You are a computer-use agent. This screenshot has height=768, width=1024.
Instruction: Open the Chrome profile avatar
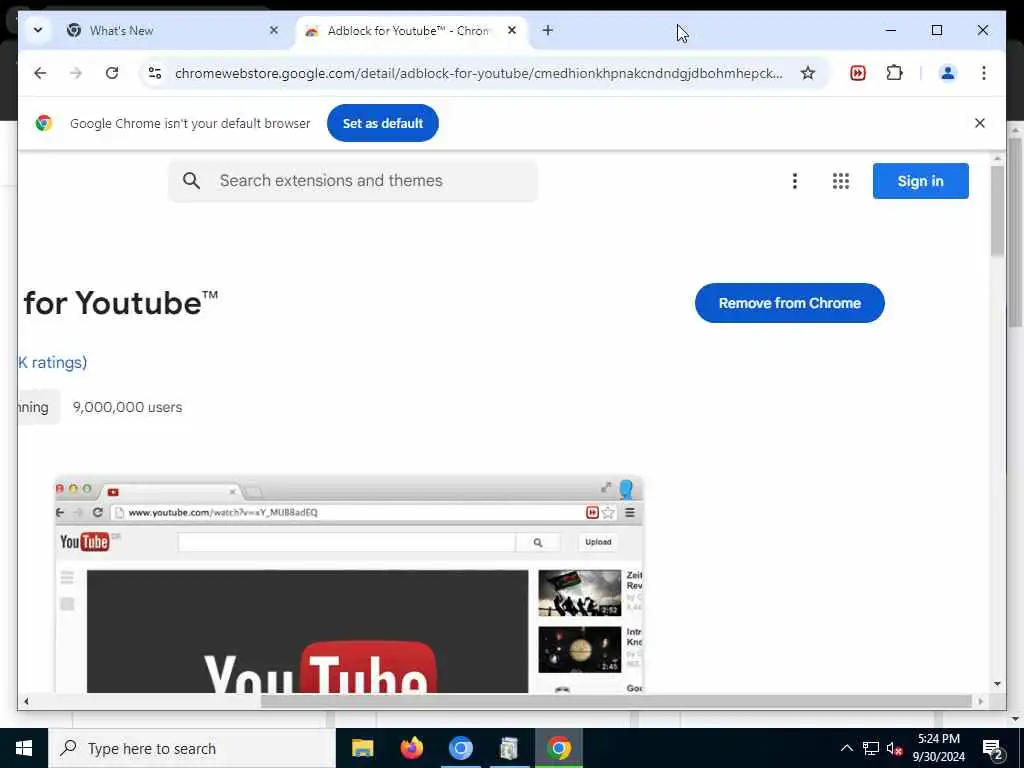948,72
